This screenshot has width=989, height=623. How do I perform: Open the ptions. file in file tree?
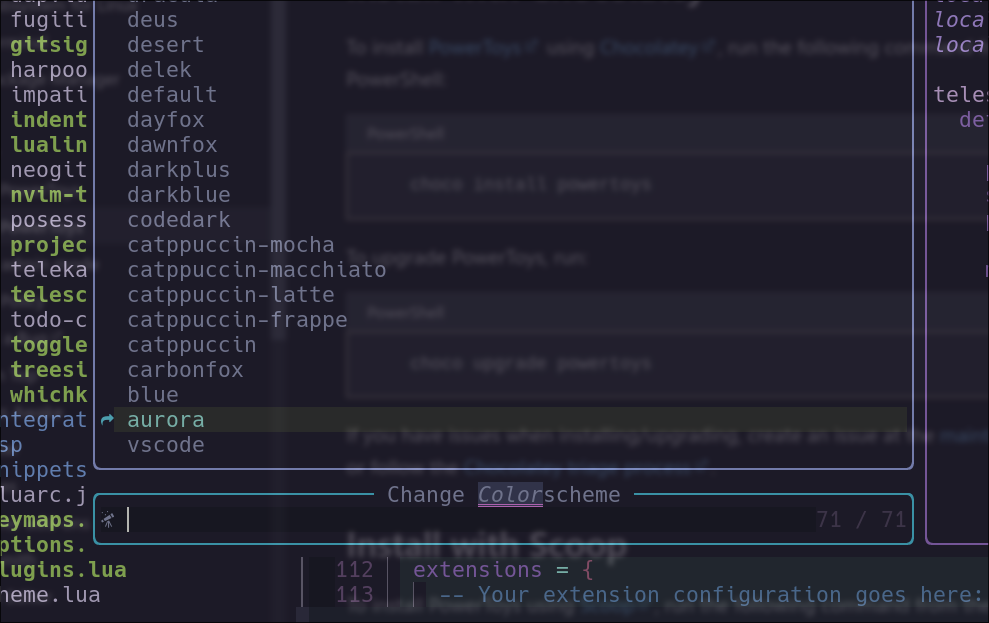(x=43, y=545)
